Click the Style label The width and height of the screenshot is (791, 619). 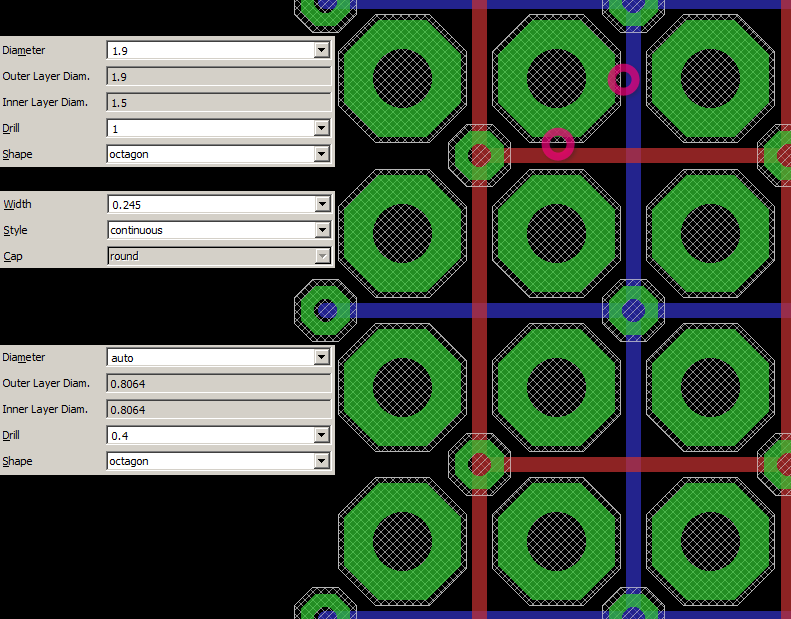15,231
